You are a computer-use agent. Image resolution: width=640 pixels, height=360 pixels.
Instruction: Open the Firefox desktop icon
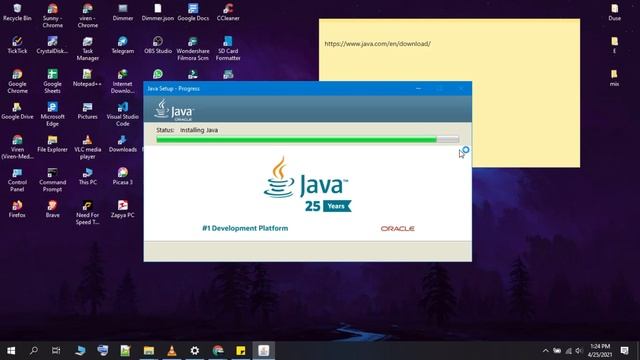17,209
